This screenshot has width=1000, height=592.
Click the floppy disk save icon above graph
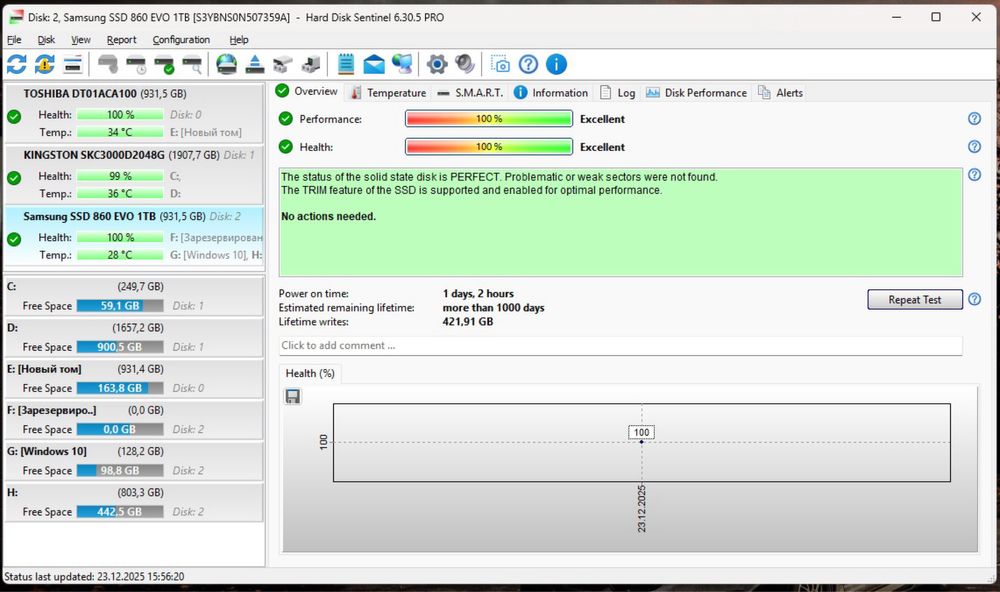point(293,397)
